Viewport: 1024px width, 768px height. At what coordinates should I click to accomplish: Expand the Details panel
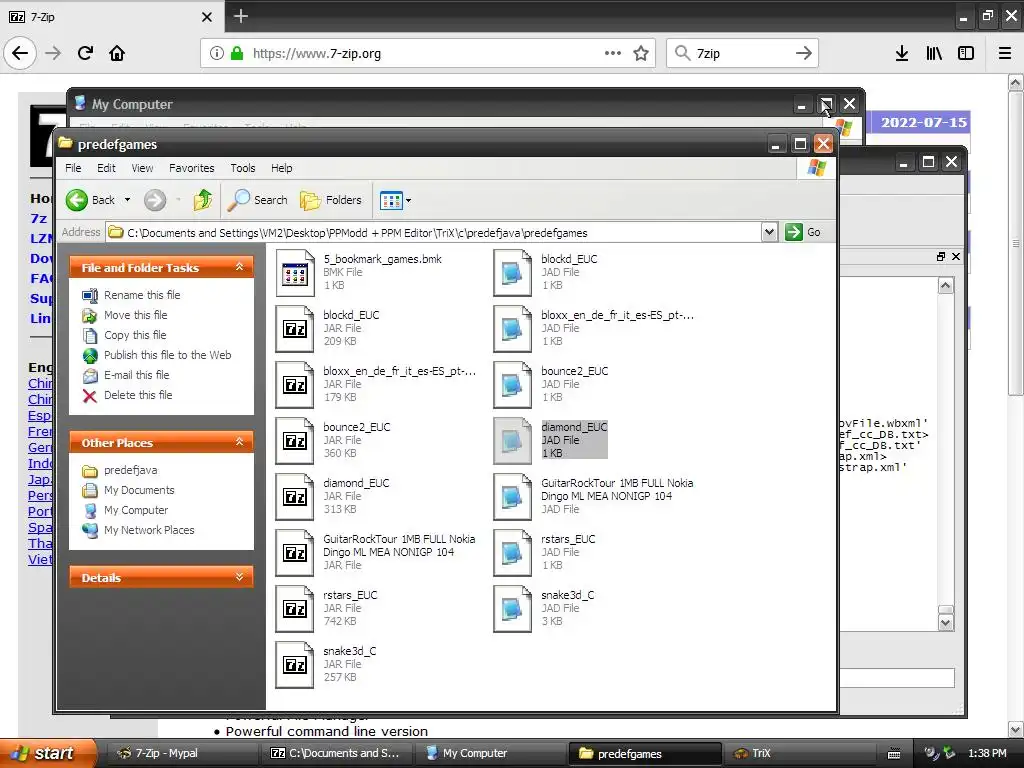(240, 577)
